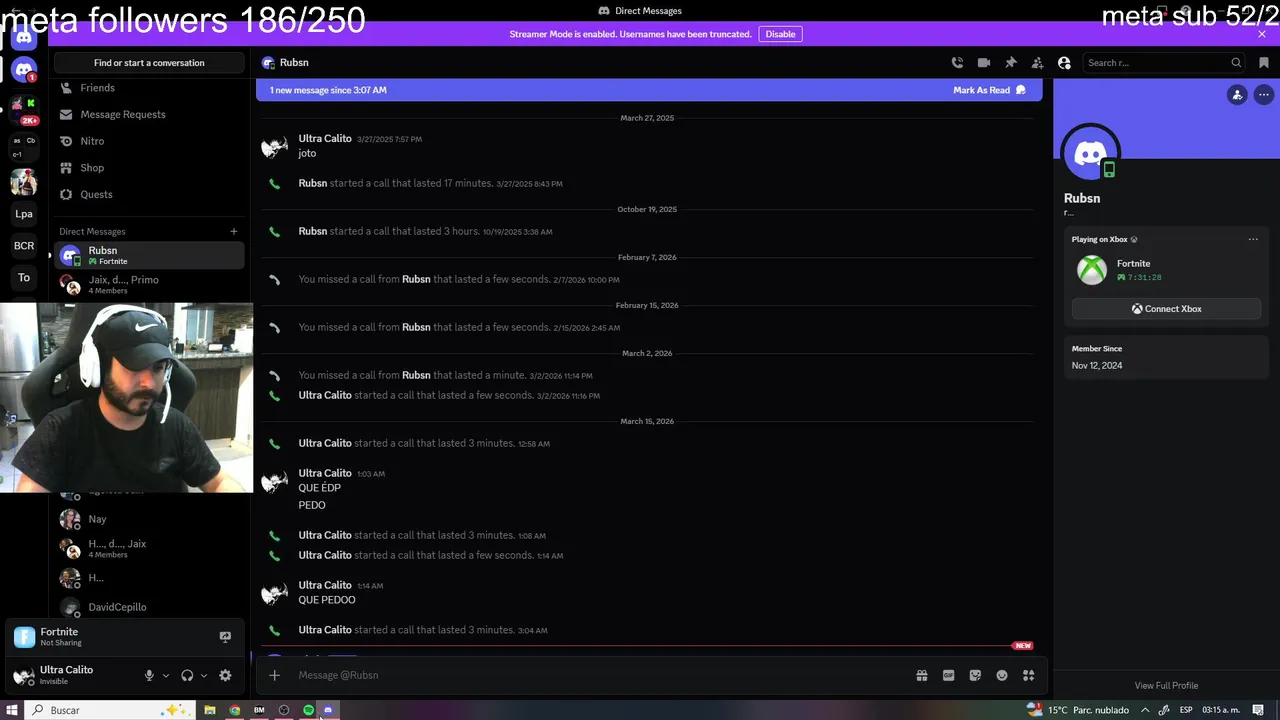Viewport: 1280px width, 720px height.
Task: Share Fortnite screen icon
Action: click(225, 637)
